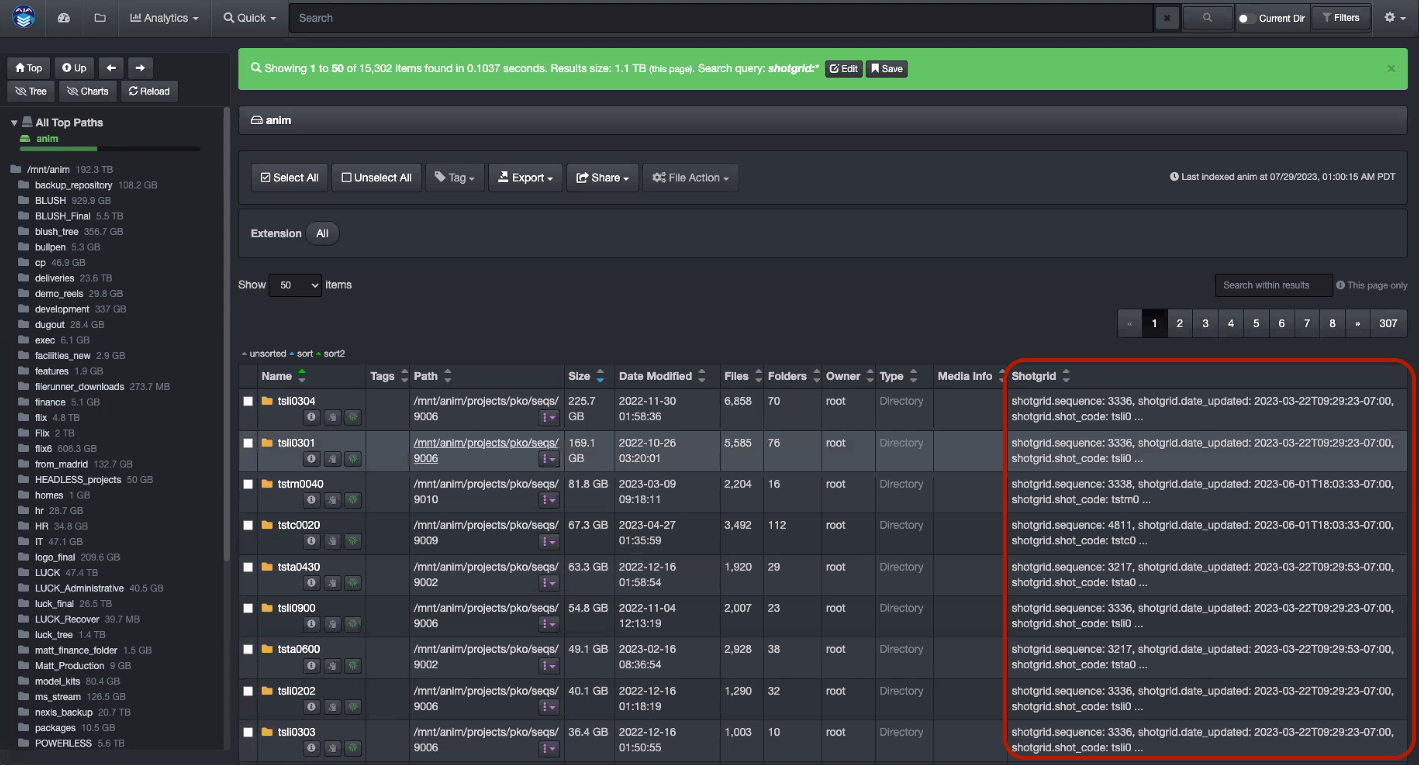Click Select All above the results table

coord(289,177)
